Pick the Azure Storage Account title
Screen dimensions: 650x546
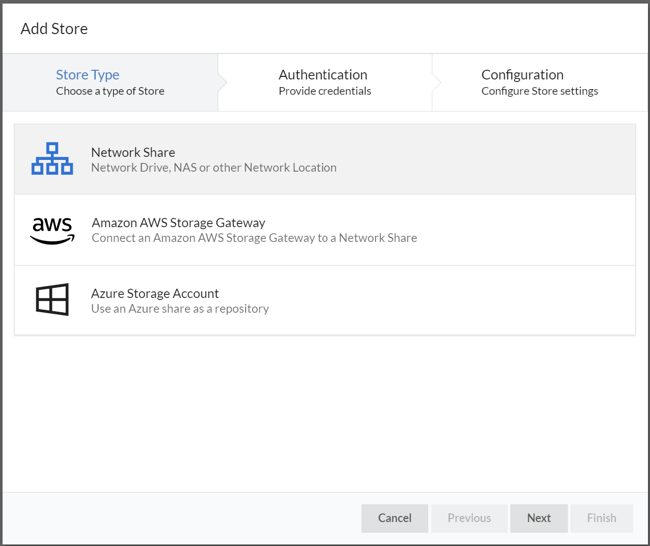(x=155, y=293)
